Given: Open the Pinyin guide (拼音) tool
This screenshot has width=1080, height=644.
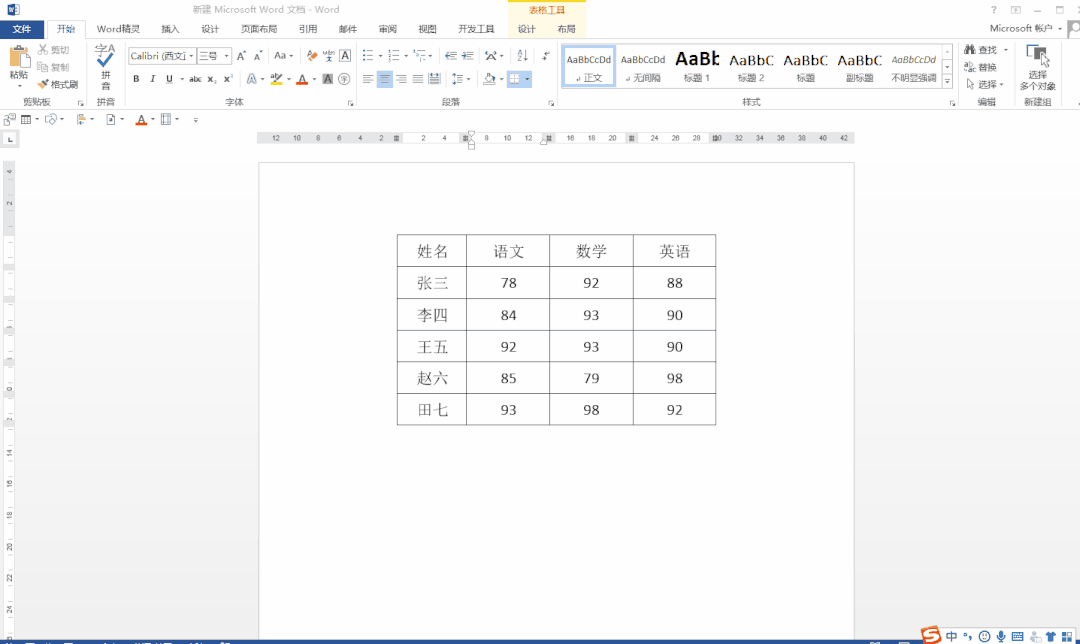Looking at the screenshot, I should pyautogui.click(x=105, y=67).
